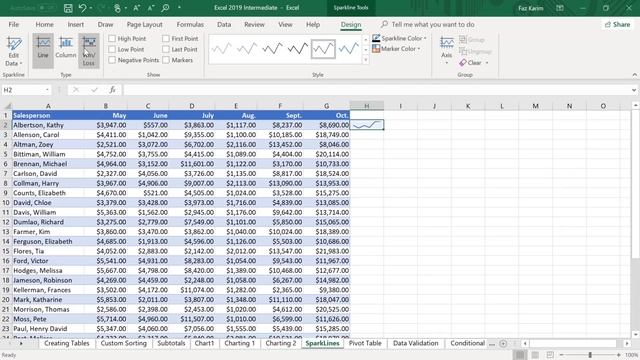640x360 pixels.
Task: Expand the Name Box dropdown arrow
Action: tap(47, 90)
